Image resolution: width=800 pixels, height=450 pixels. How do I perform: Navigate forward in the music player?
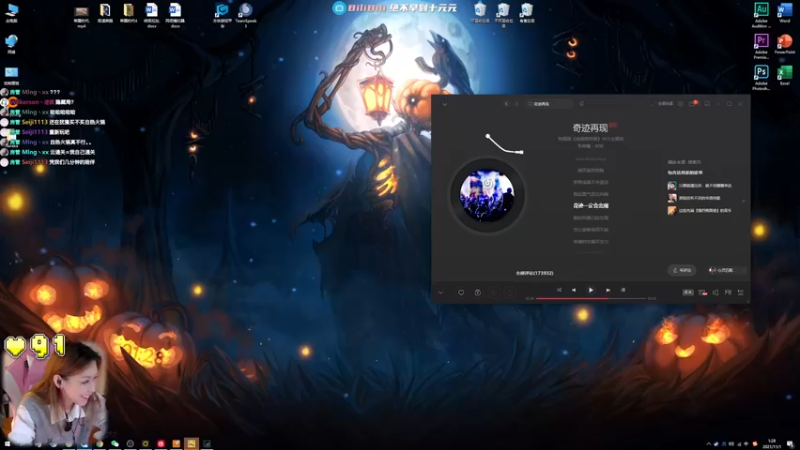coord(516,104)
